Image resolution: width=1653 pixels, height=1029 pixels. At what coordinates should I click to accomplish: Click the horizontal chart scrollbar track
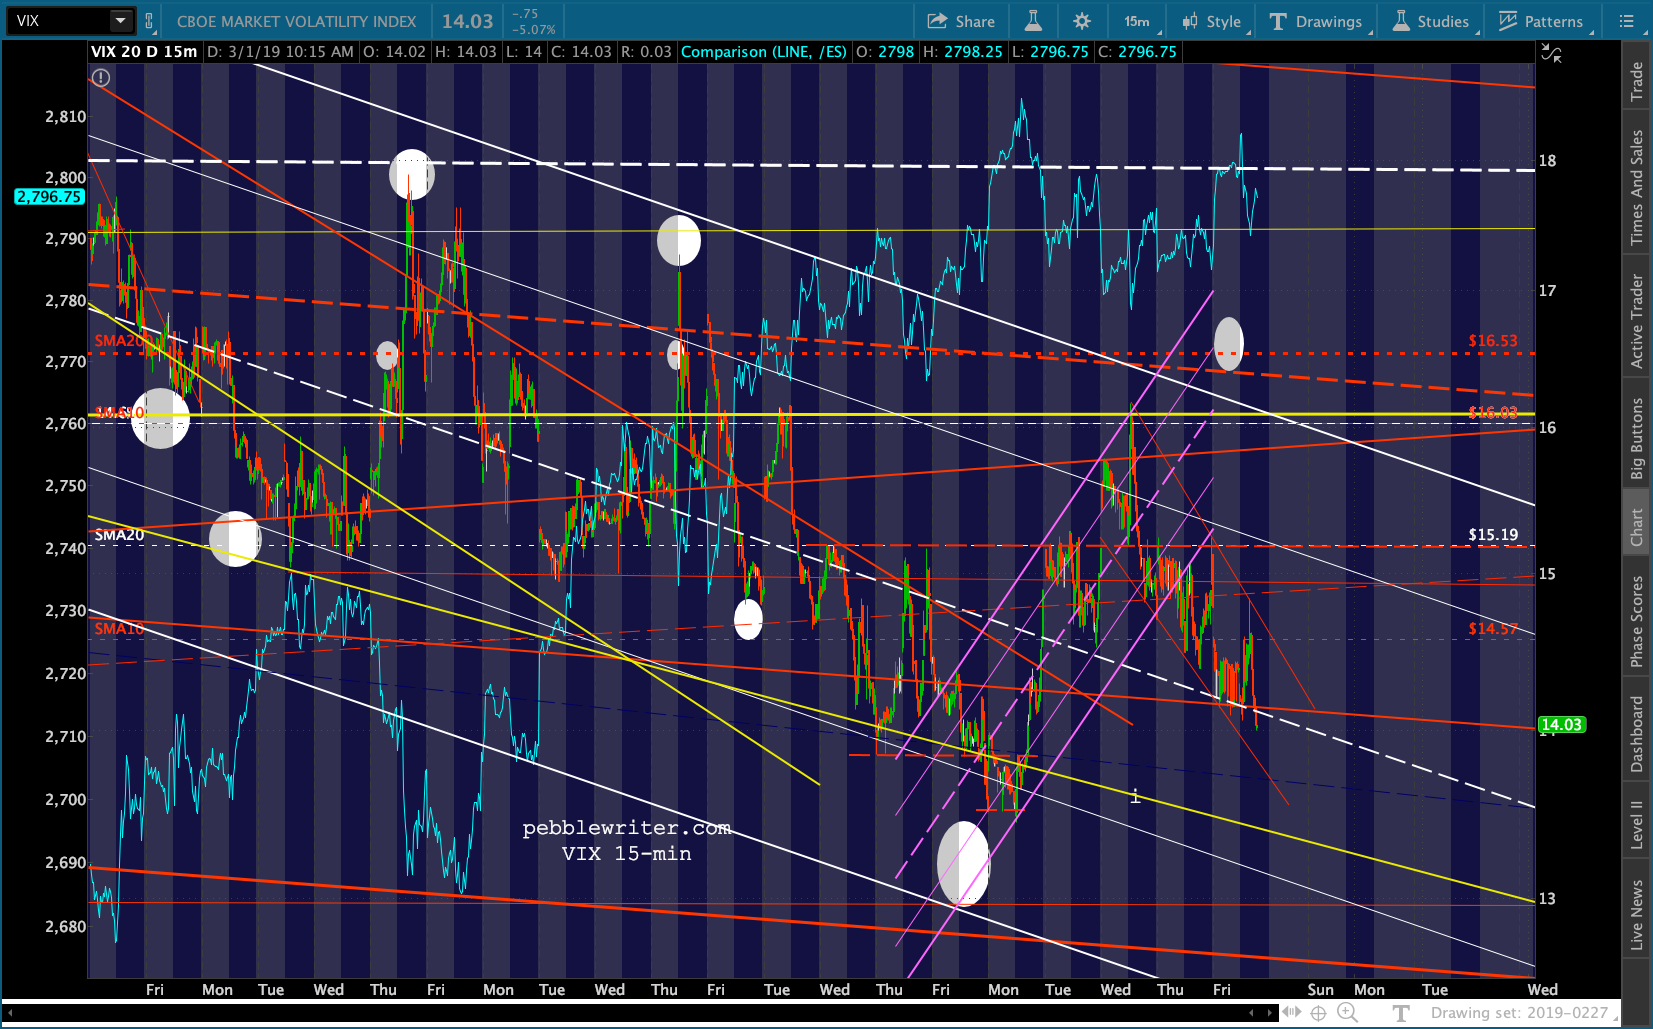pos(640,1013)
